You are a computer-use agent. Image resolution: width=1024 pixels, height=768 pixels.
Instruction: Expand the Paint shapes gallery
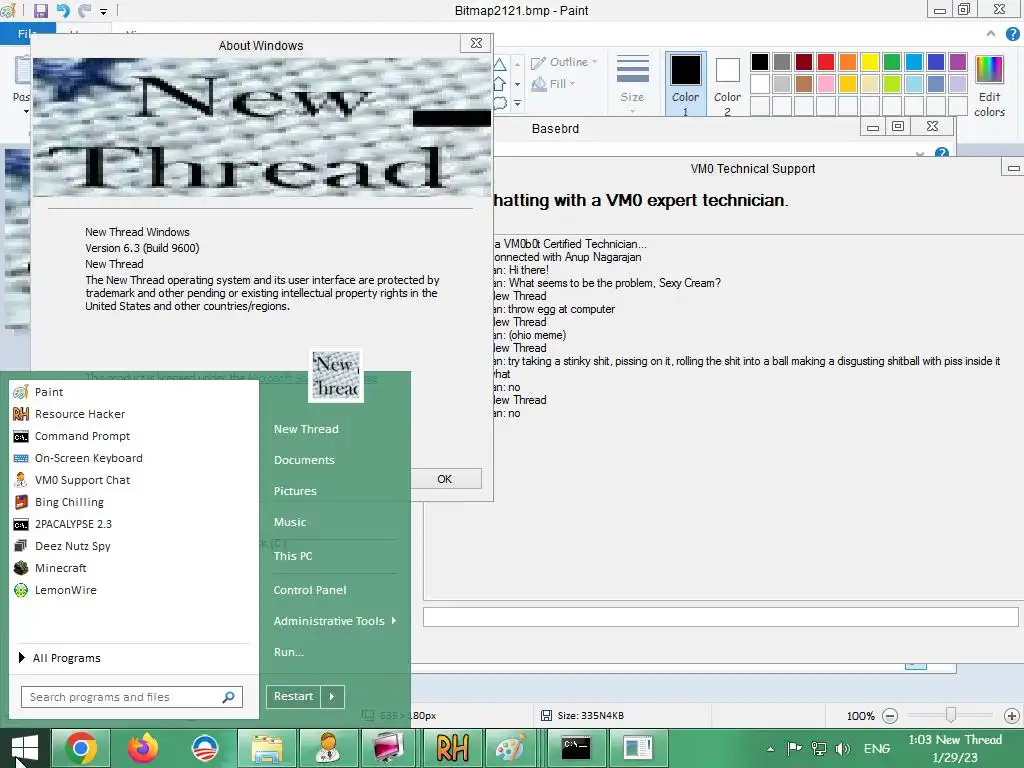click(x=517, y=103)
